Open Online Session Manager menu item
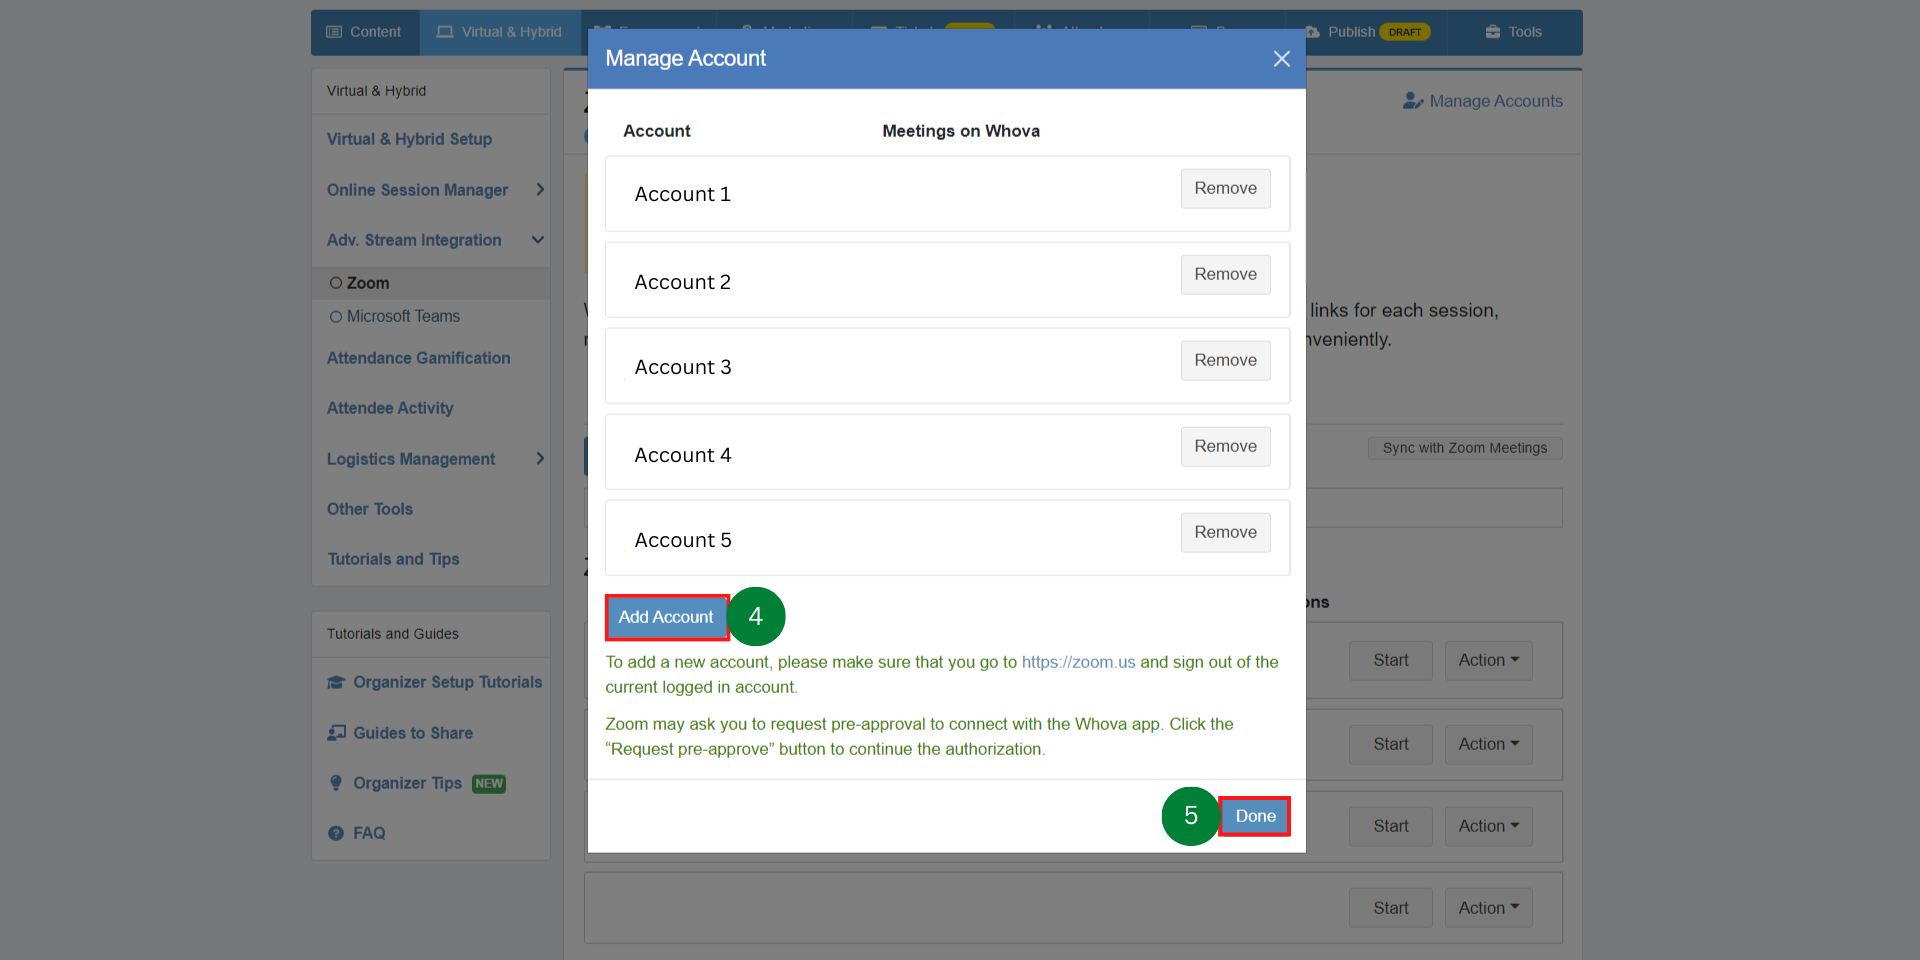This screenshot has height=960, width=1920. click(x=417, y=190)
